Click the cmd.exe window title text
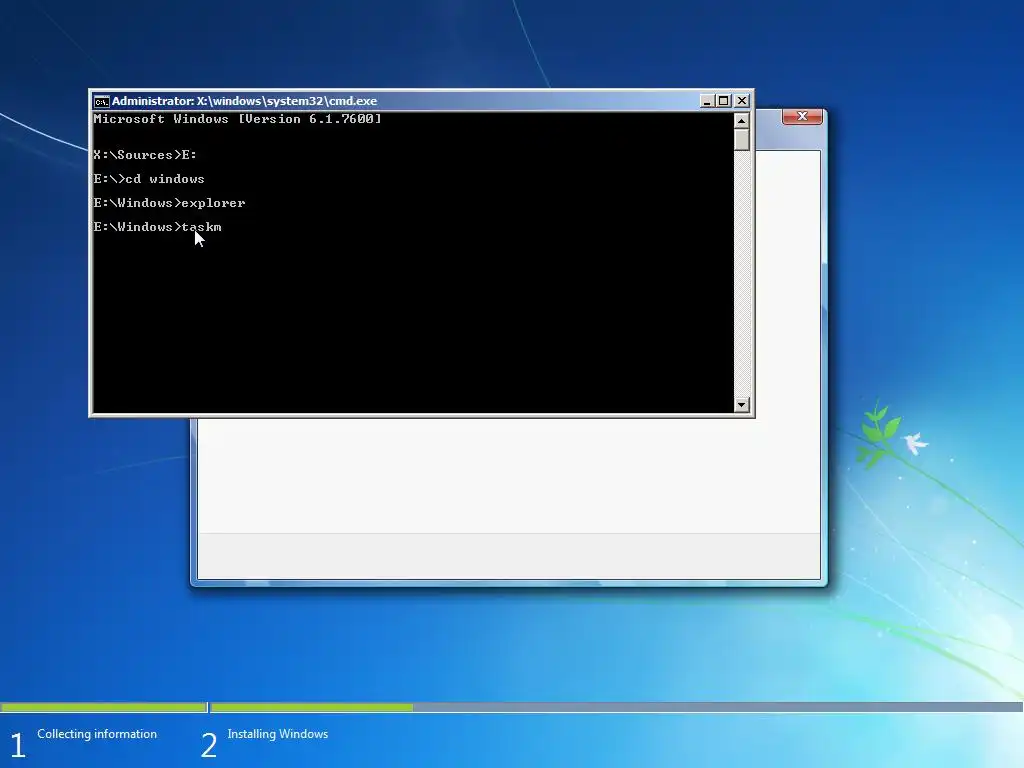Viewport: 1024px width, 768px height. point(244,101)
